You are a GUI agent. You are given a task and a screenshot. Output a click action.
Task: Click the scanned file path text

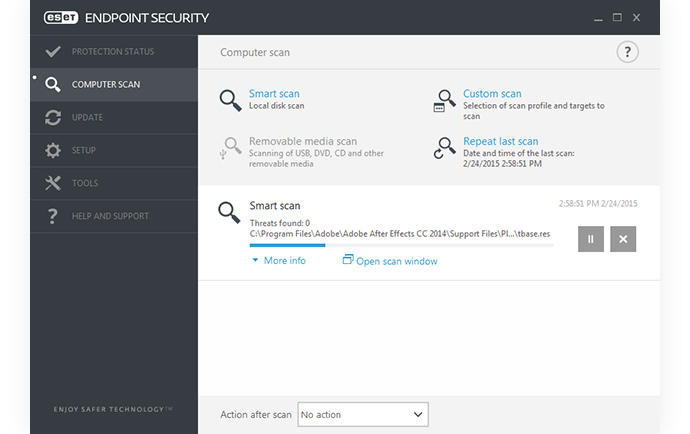tap(400, 234)
